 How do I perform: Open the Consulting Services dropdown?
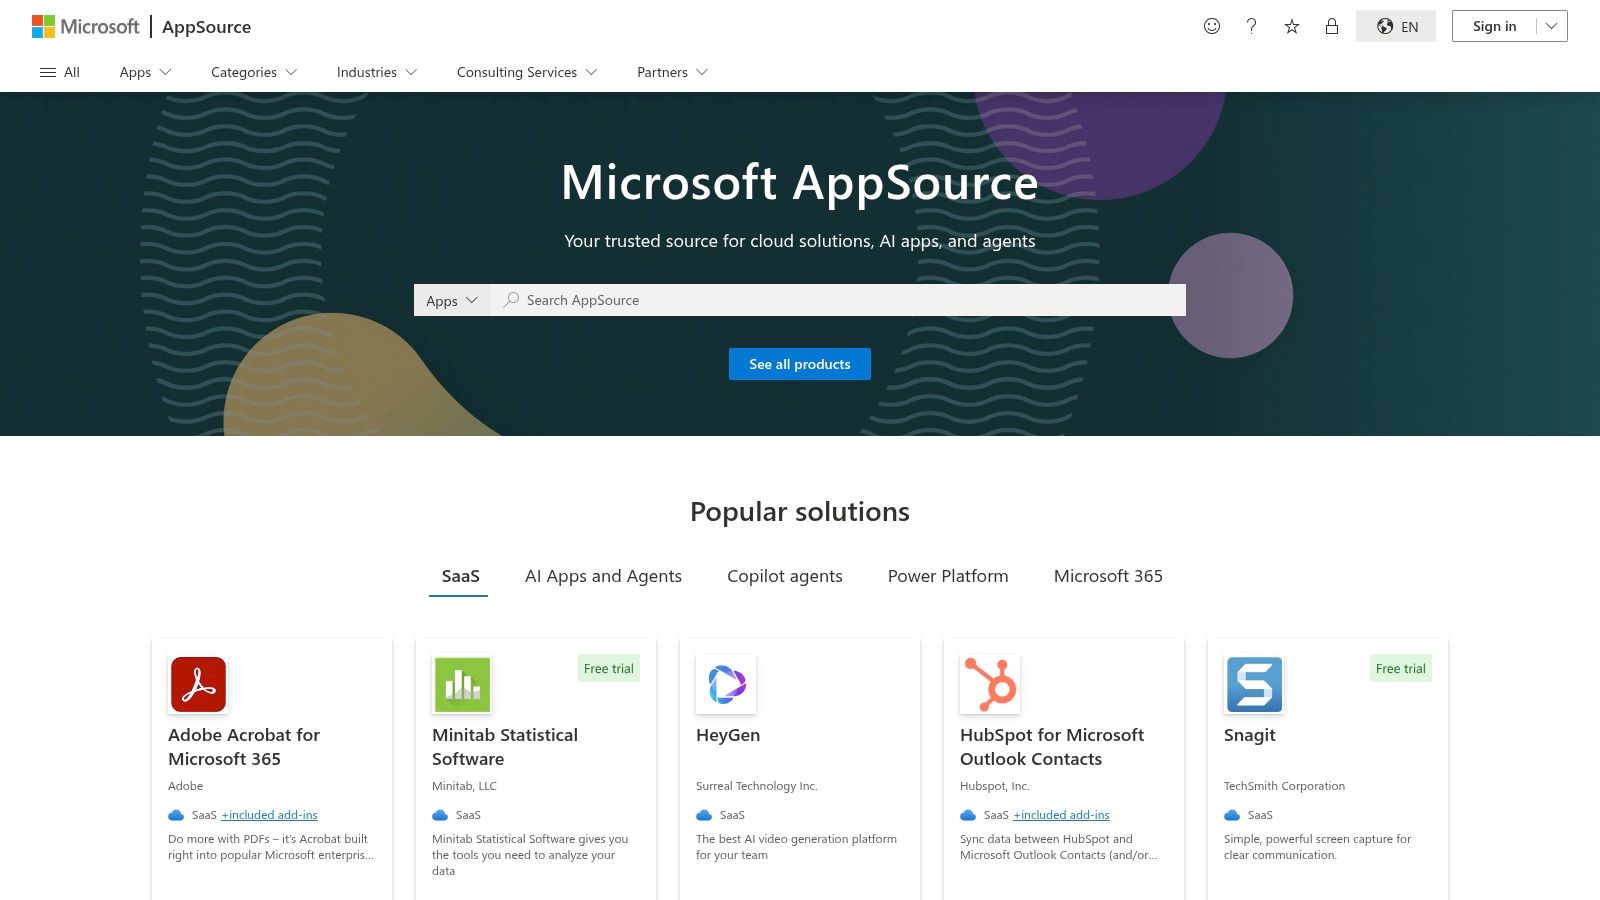[526, 72]
